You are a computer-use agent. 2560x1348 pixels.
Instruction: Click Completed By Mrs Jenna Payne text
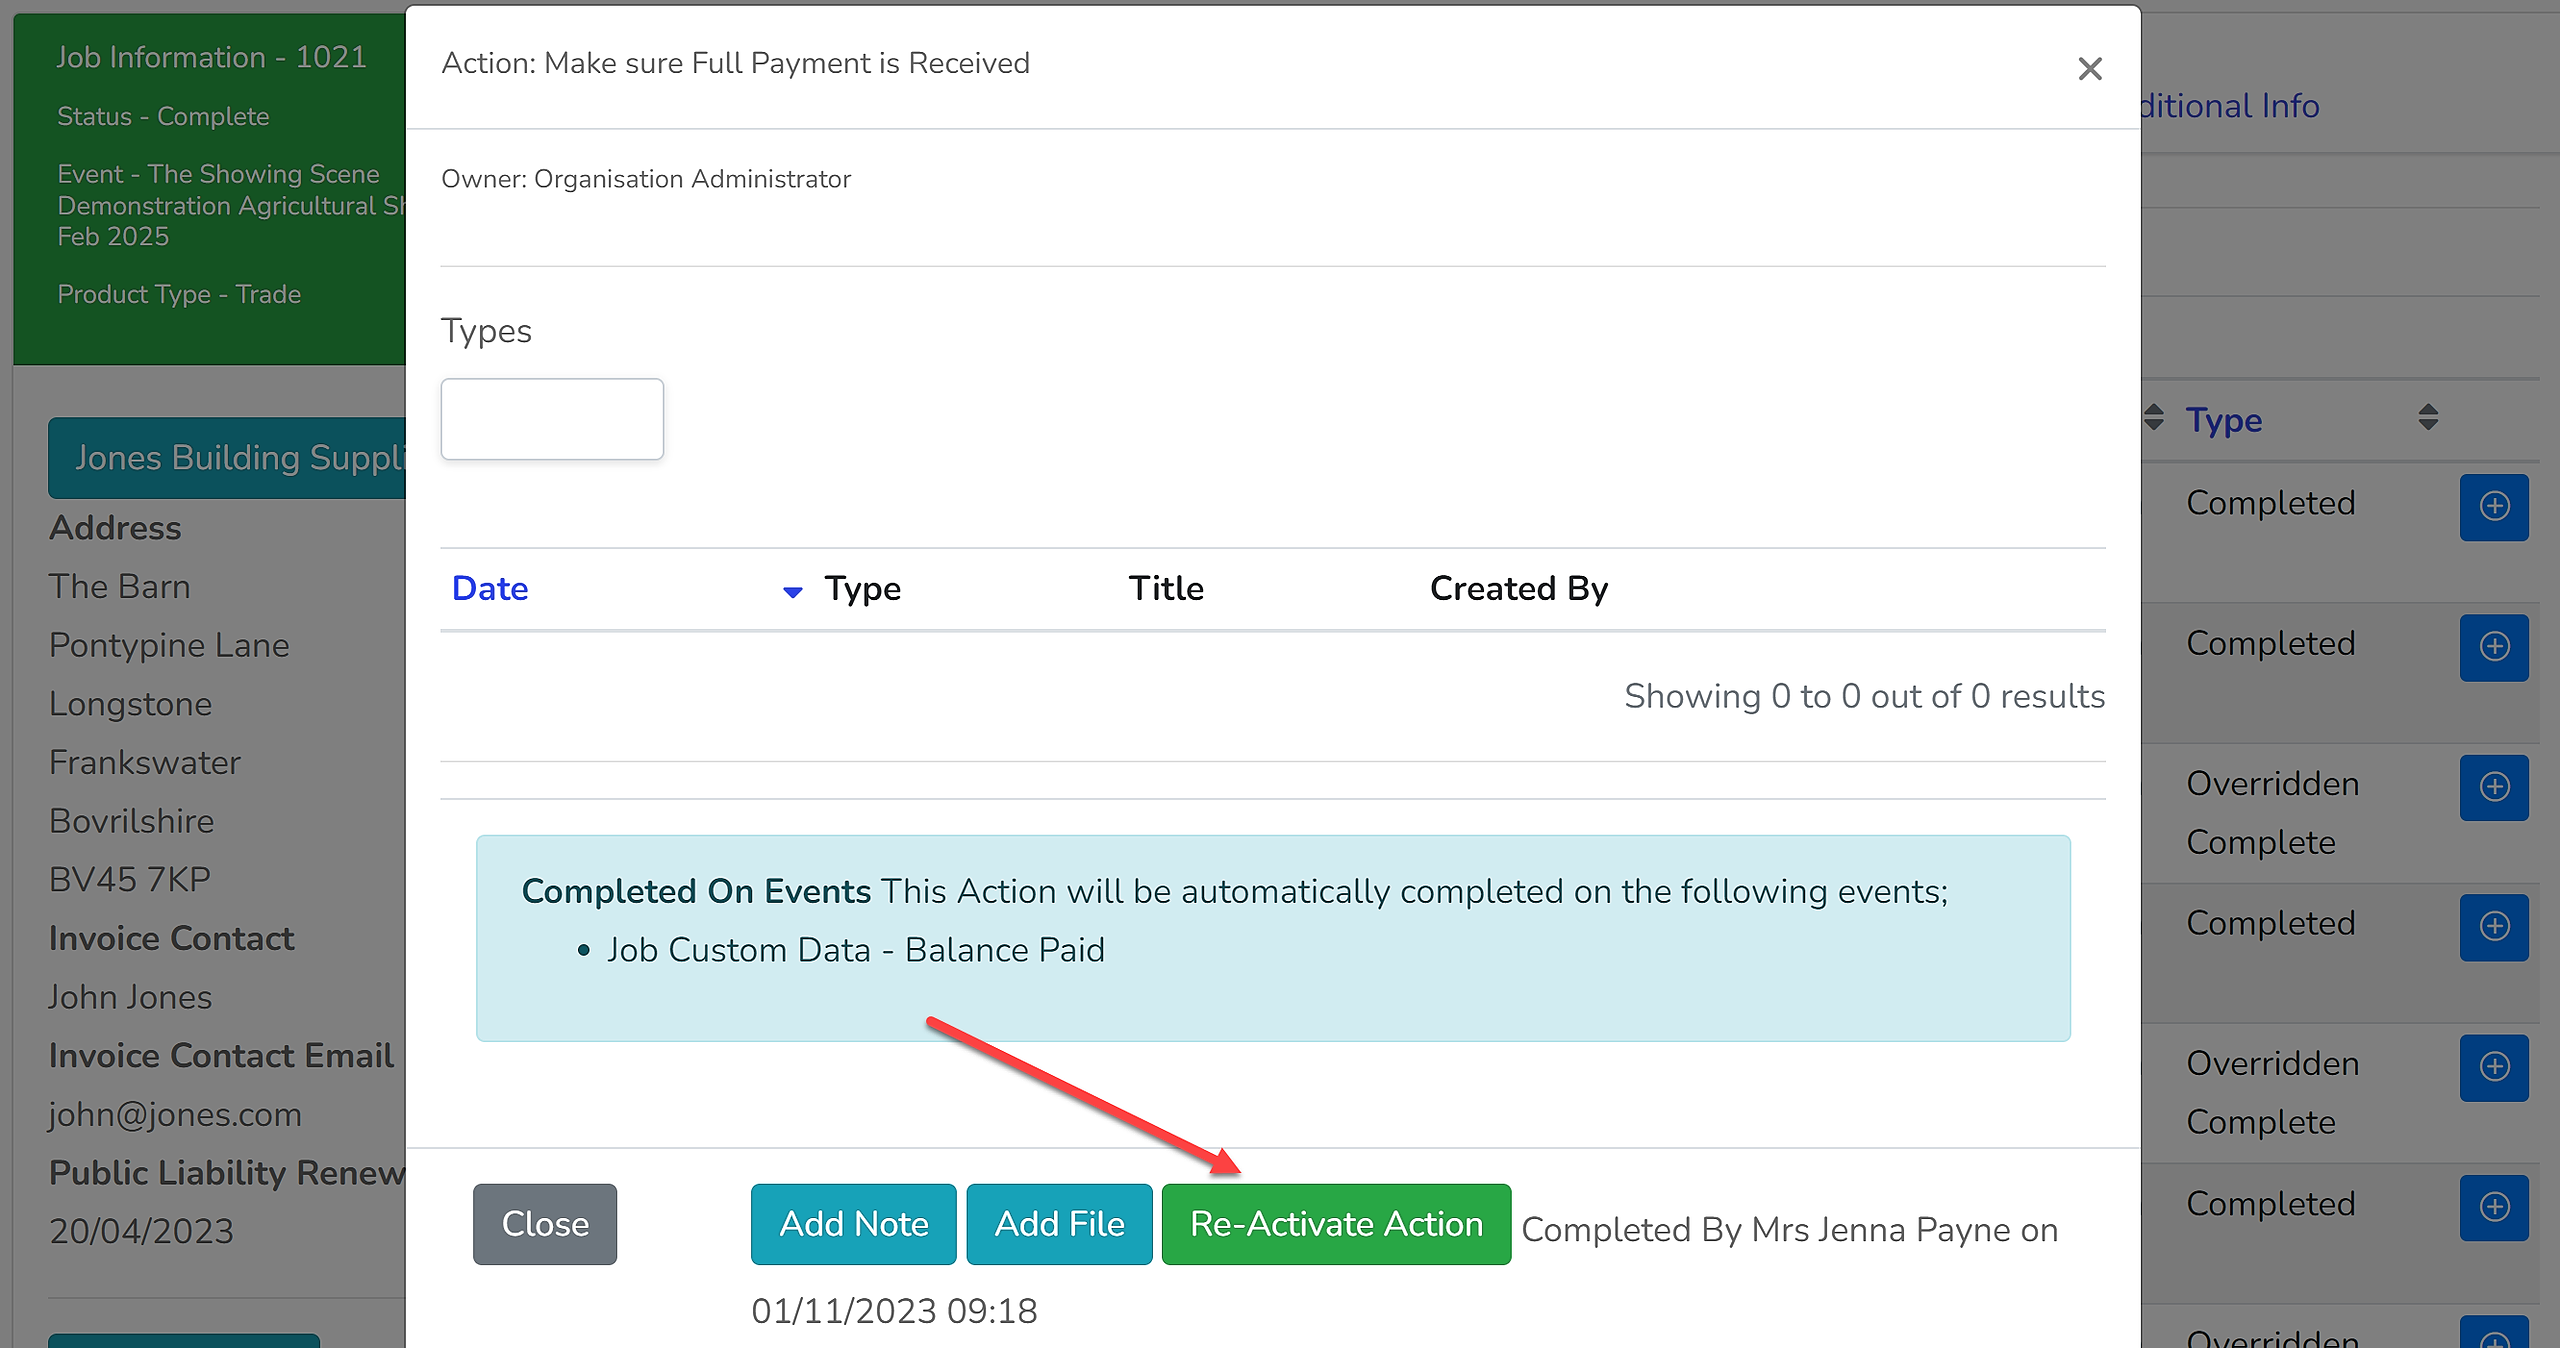[1790, 1230]
